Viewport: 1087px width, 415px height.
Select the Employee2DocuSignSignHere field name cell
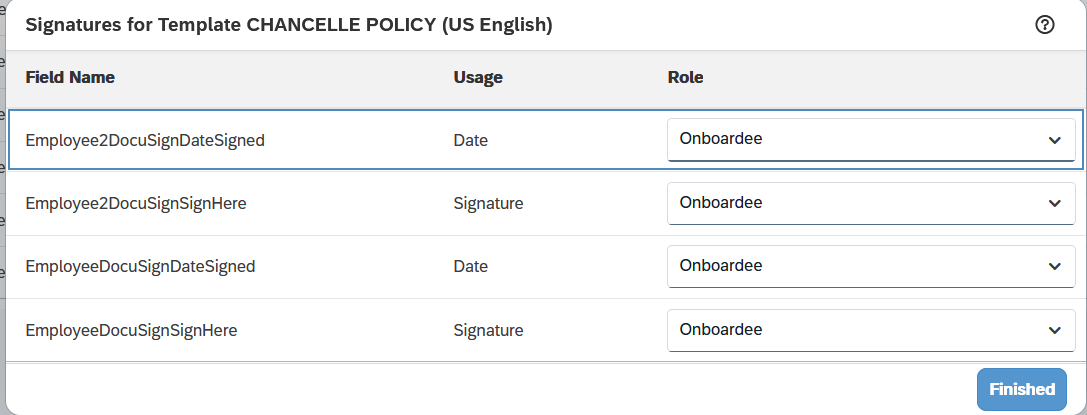click(136, 204)
